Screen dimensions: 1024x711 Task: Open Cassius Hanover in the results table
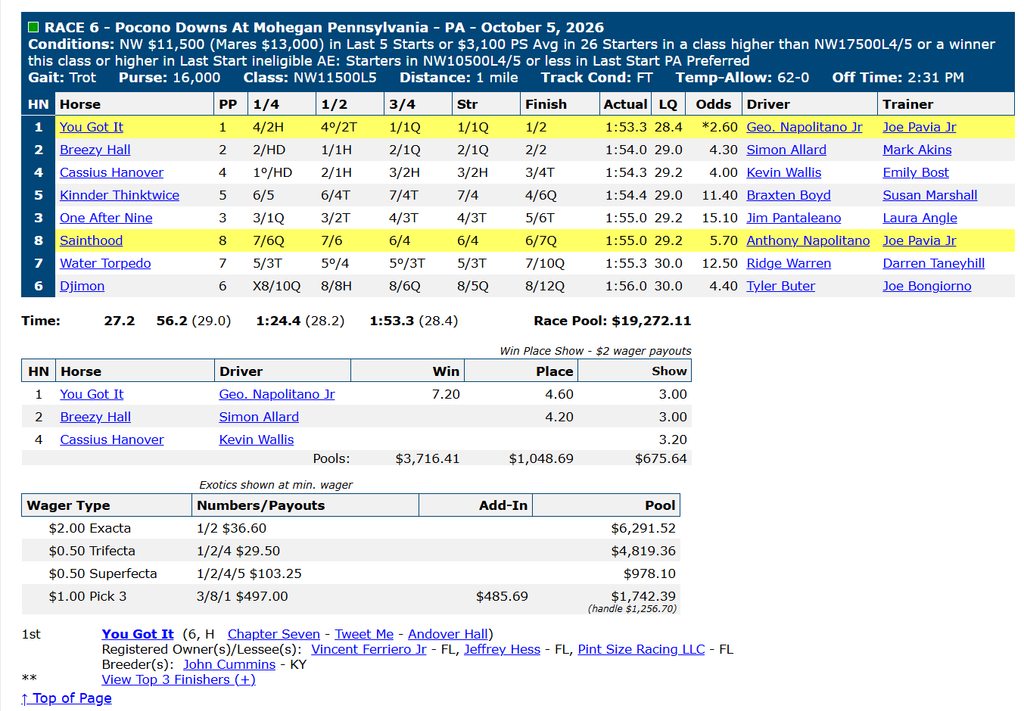click(x=112, y=173)
